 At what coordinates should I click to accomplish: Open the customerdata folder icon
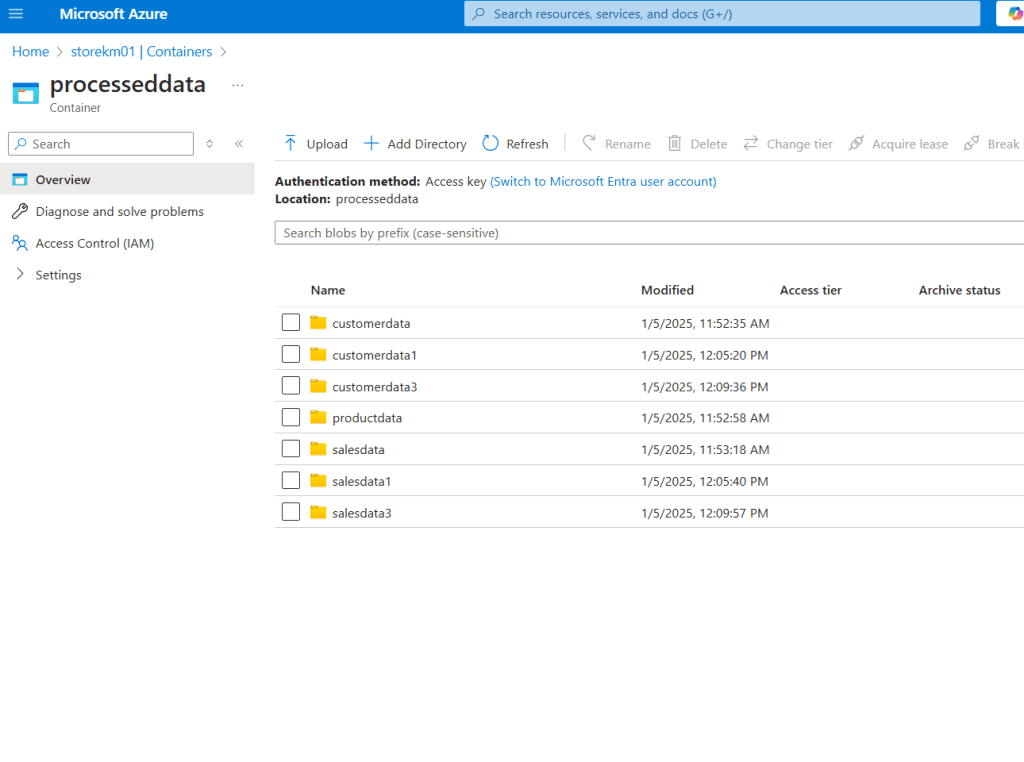click(x=319, y=323)
